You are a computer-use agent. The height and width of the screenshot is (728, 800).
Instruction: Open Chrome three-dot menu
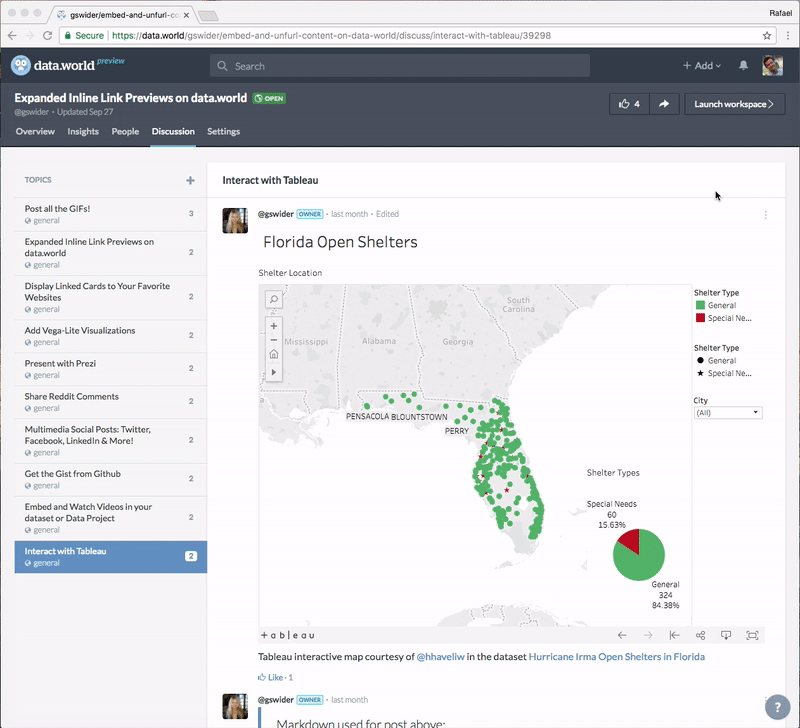pos(788,35)
